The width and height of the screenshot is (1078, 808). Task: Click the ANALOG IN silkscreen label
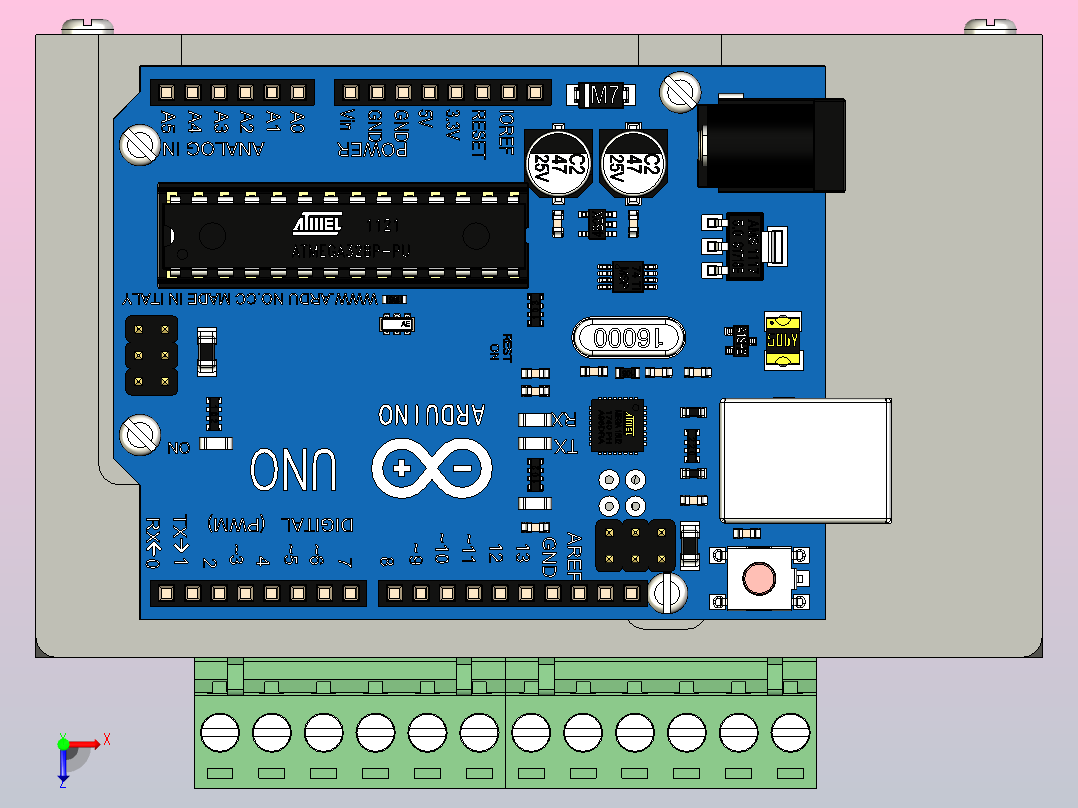click(x=214, y=149)
